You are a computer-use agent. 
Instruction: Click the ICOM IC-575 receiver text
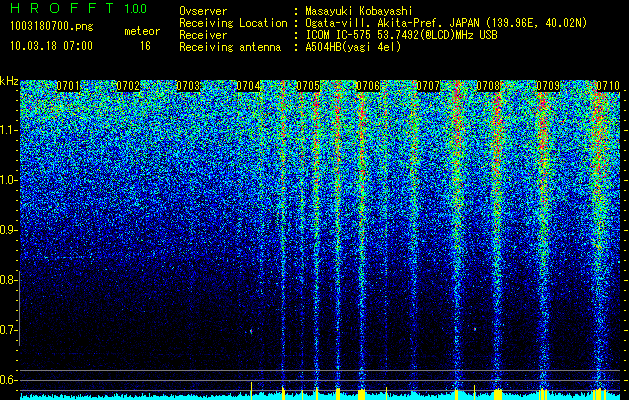[x=401, y=35]
